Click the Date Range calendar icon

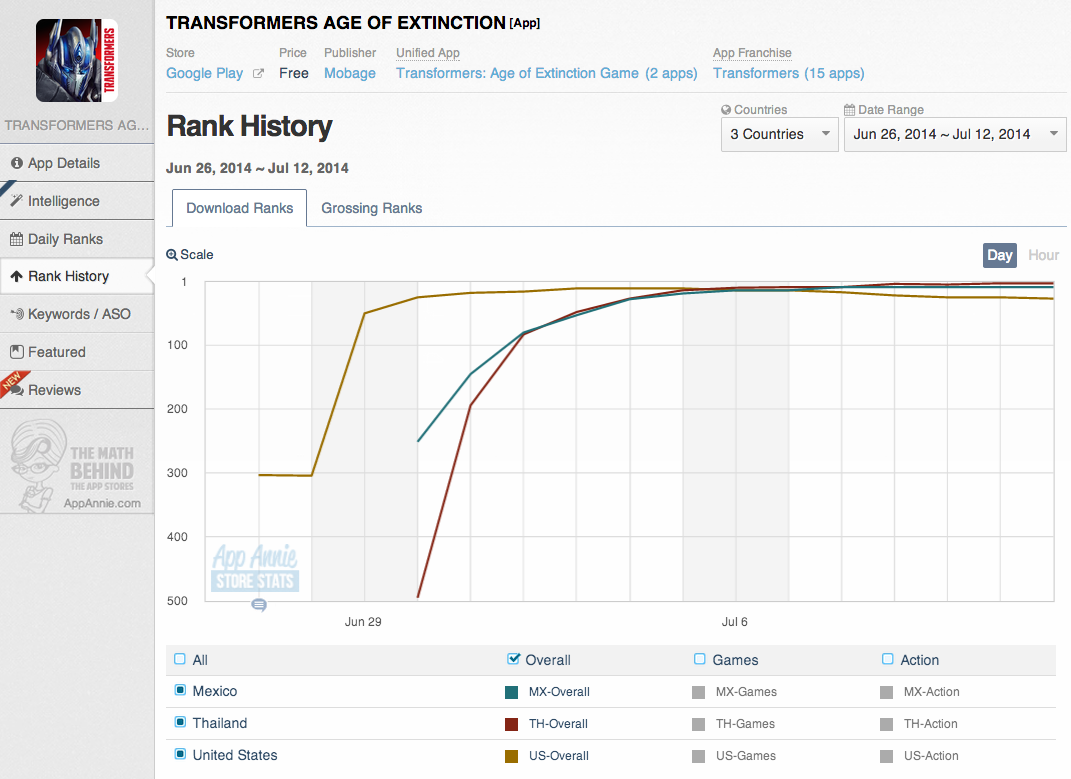pos(850,109)
